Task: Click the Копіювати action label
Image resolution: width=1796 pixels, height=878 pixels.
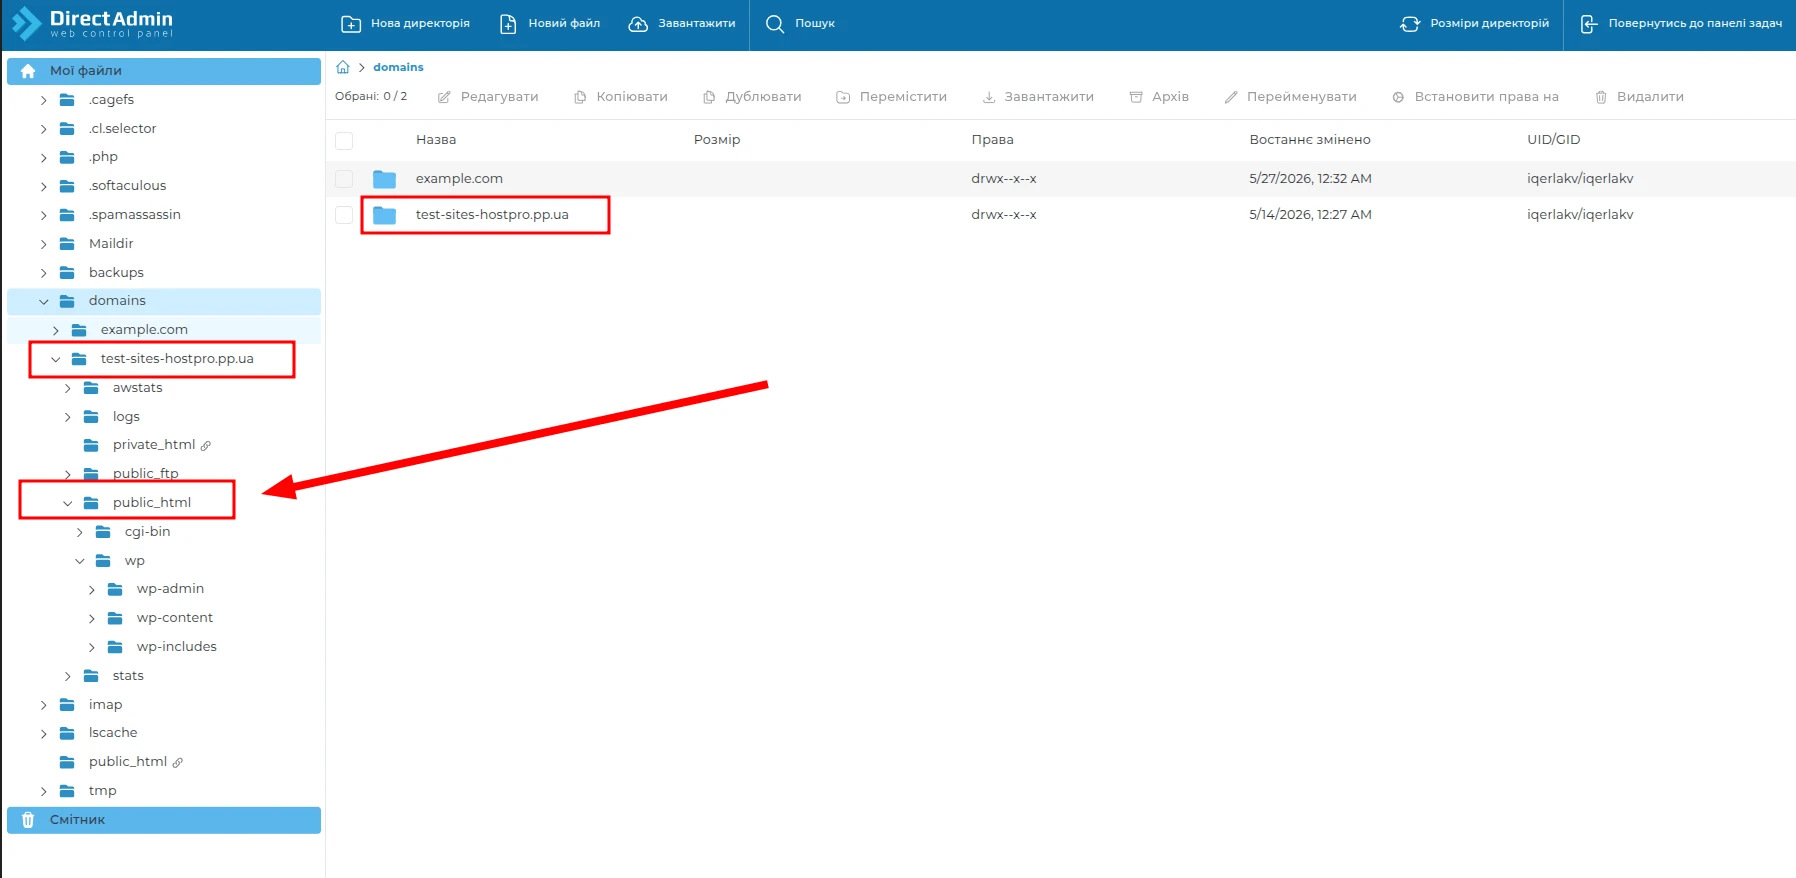Action: (632, 97)
